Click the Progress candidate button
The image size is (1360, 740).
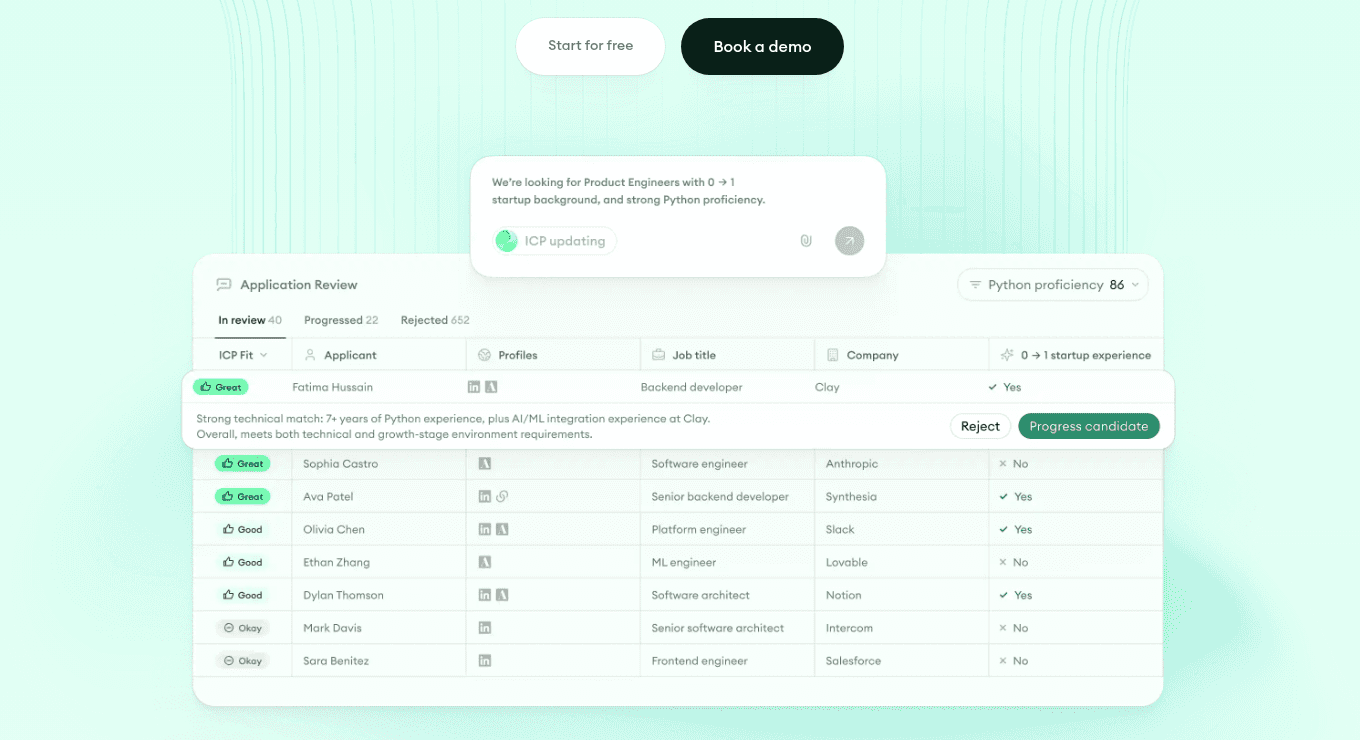[1089, 426]
